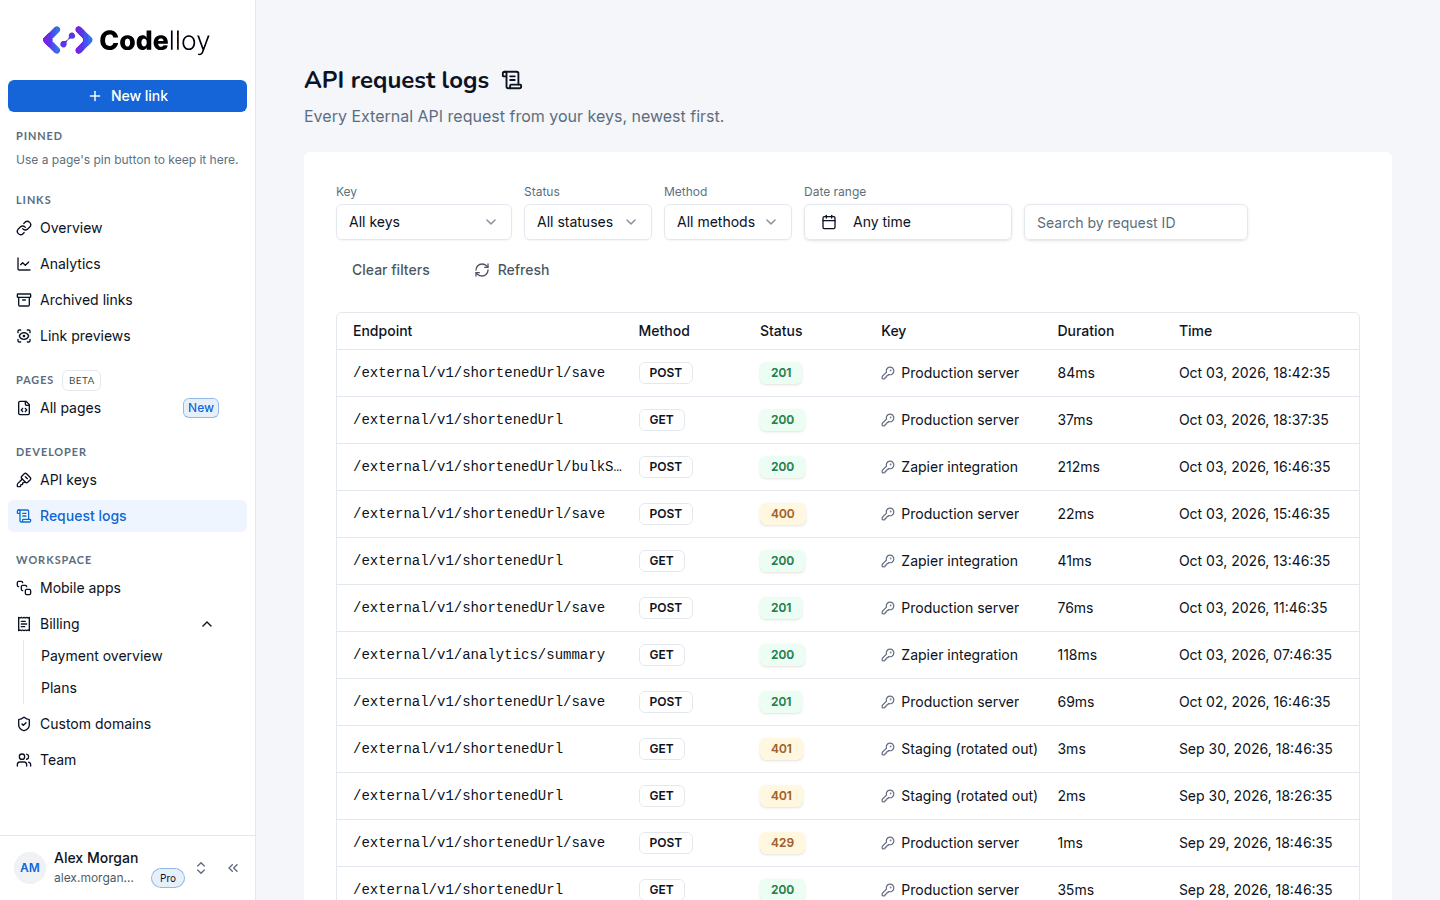Click key icon in 3ms Staging row
This screenshot has height=900, width=1440.
[x=888, y=749]
